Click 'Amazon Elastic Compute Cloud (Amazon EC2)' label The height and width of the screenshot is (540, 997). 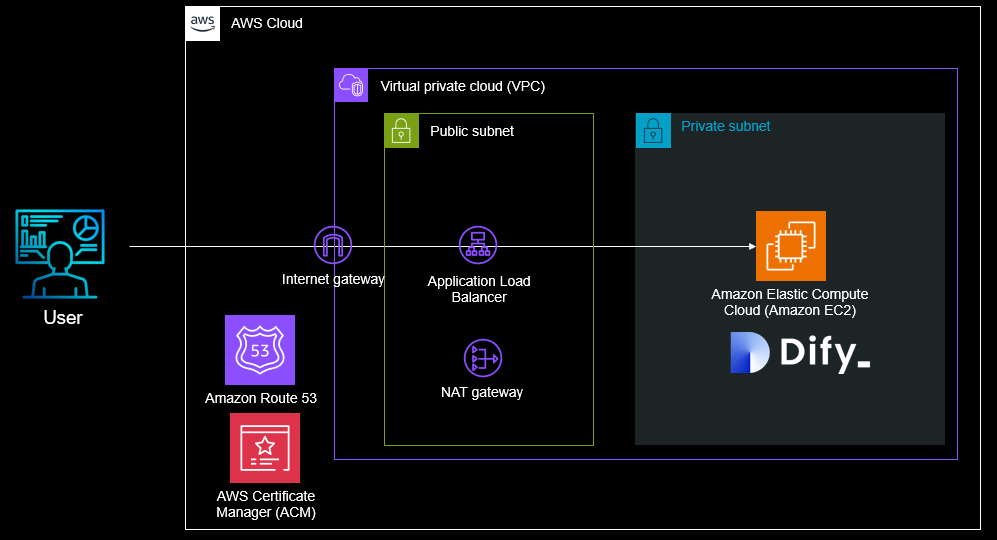click(x=790, y=302)
